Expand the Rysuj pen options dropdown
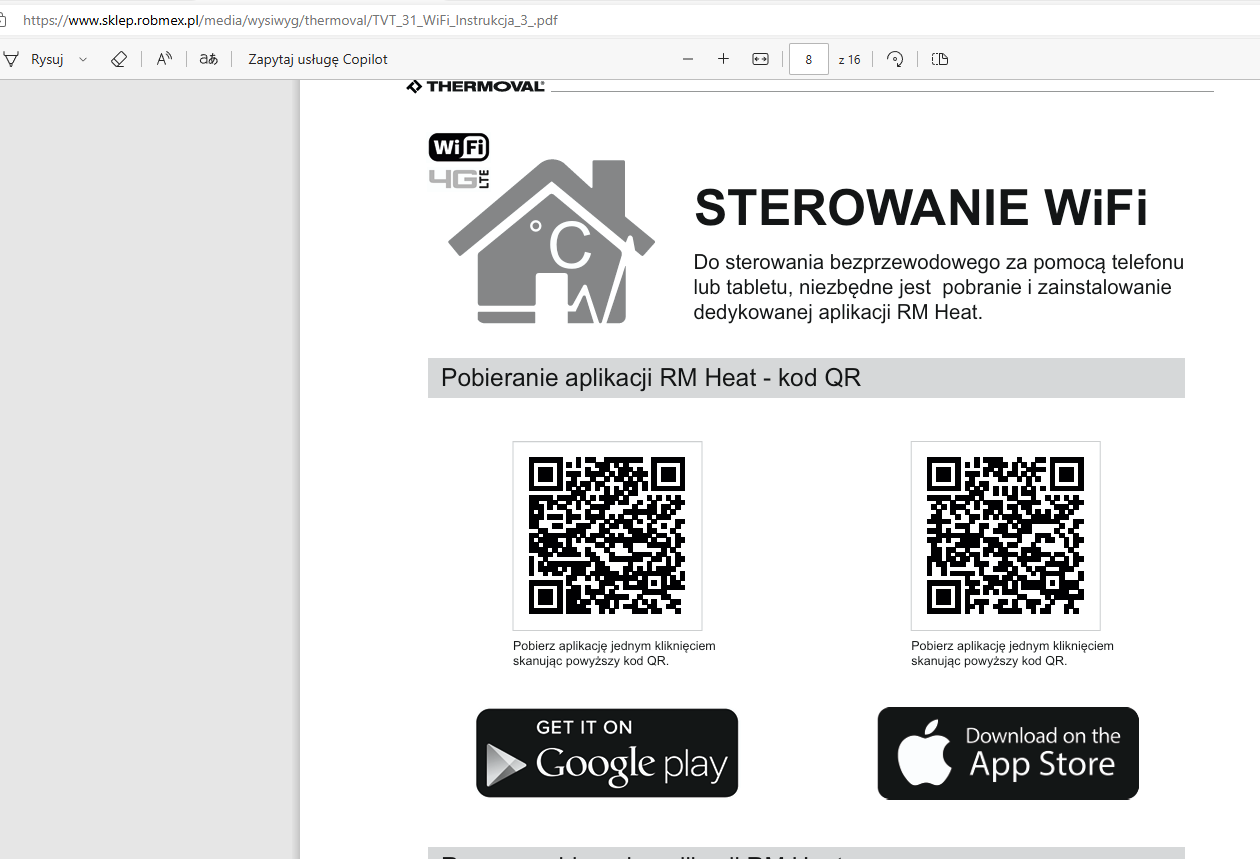This screenshot has width=1260, height=859. tap(83, 59)
